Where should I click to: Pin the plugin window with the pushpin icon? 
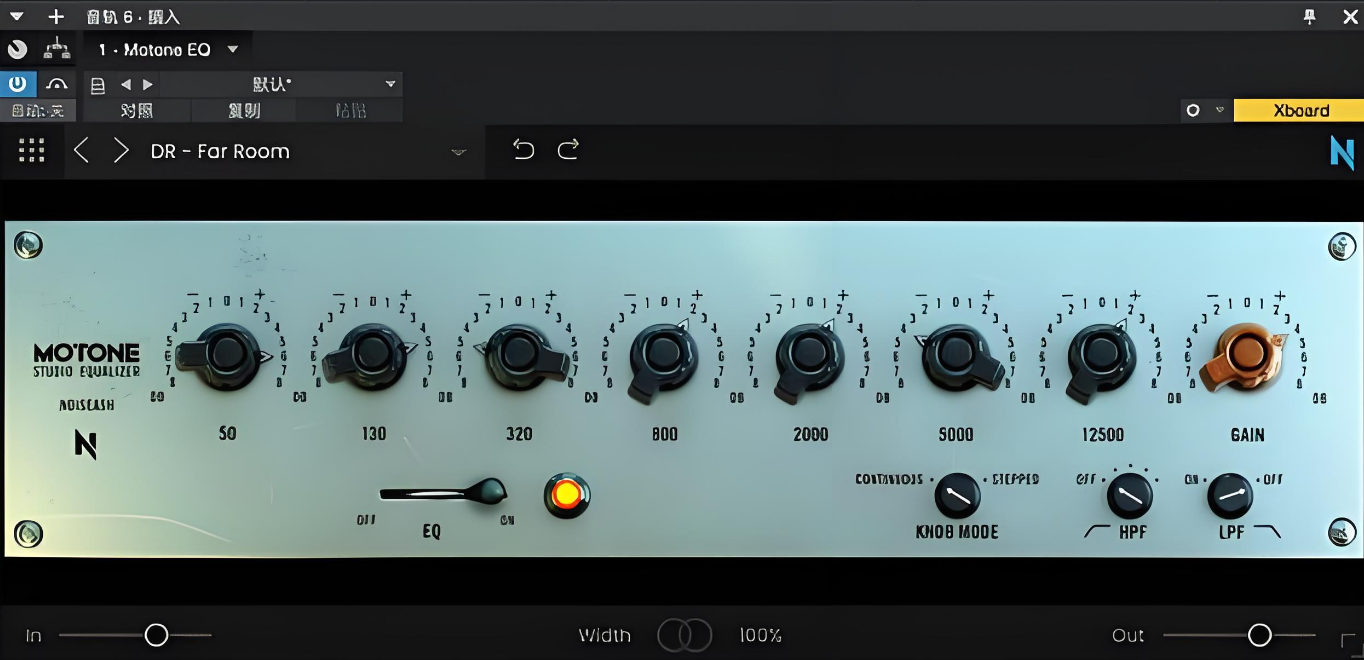point(1310,16)
